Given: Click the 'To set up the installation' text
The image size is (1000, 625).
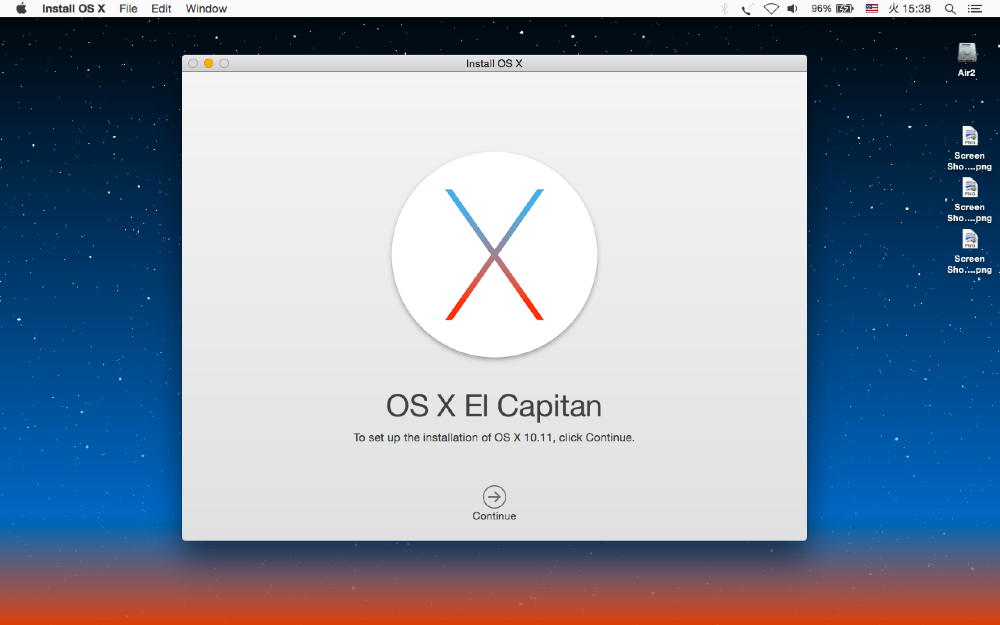Looking at the screenshot, I should (494, 438).
